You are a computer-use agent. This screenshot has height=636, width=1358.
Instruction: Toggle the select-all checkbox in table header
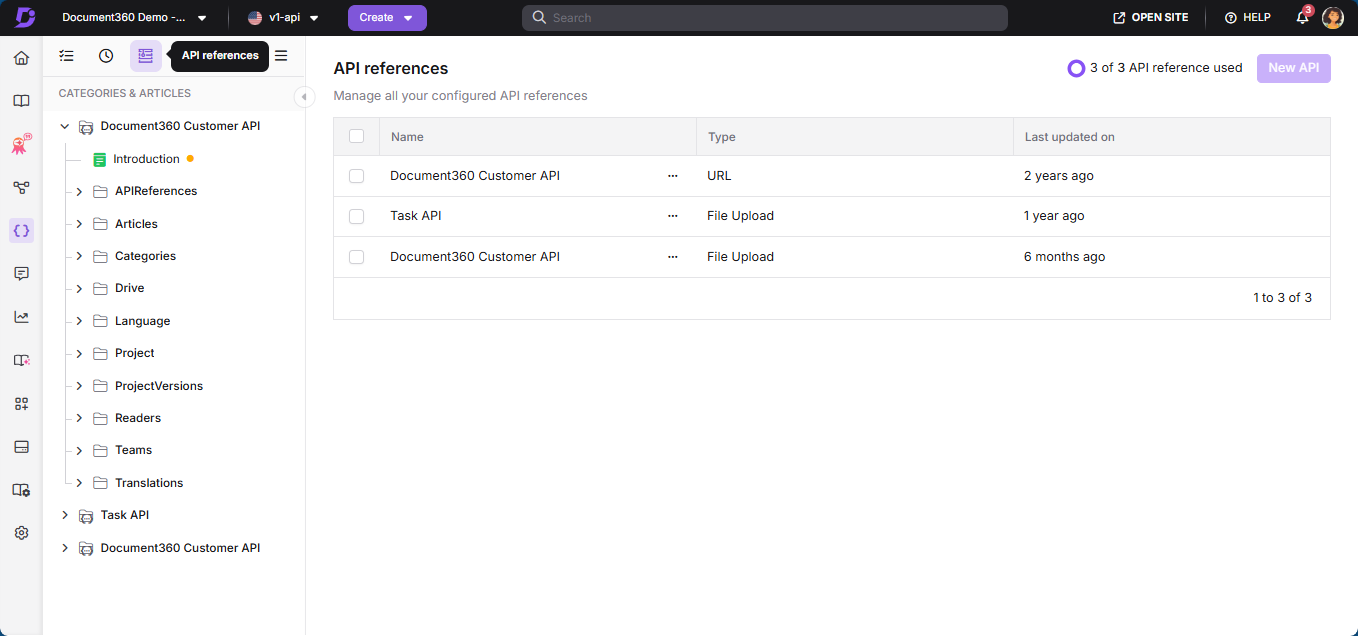[x=356, y=136]
